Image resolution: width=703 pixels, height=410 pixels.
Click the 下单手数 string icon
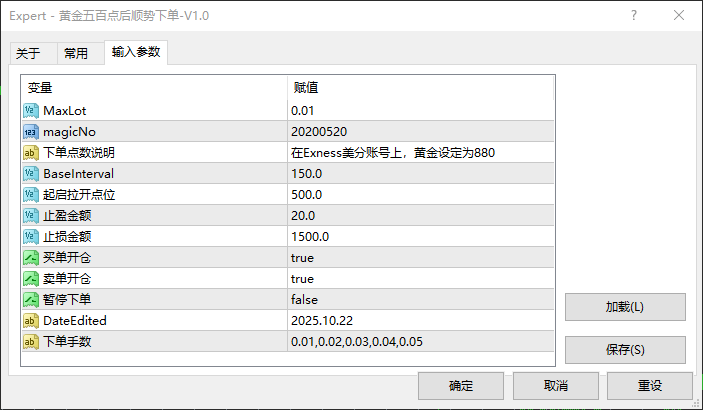pos(30,341)
